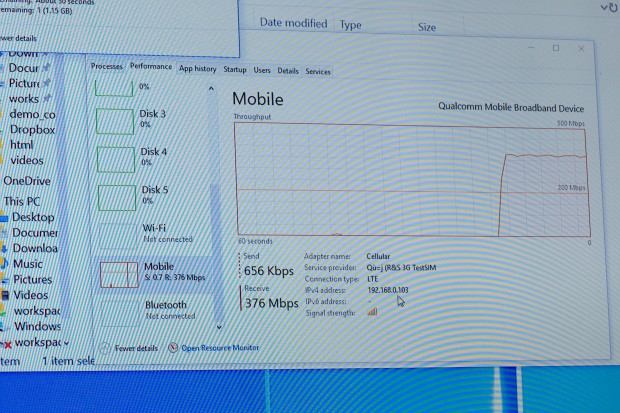Open Windows drive in Explorer sidebar
Screen dimensions: 620x413
tap(38, 326)
